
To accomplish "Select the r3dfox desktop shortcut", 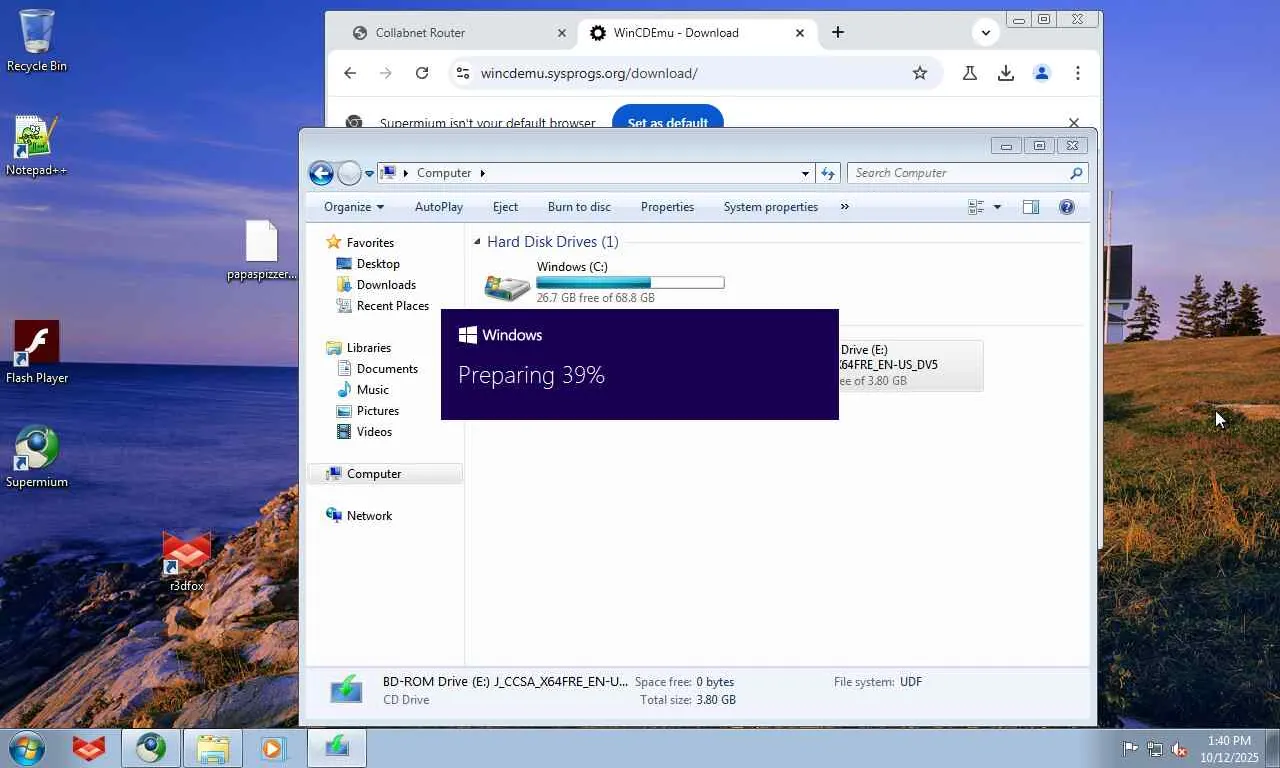I will coord(187,561).
